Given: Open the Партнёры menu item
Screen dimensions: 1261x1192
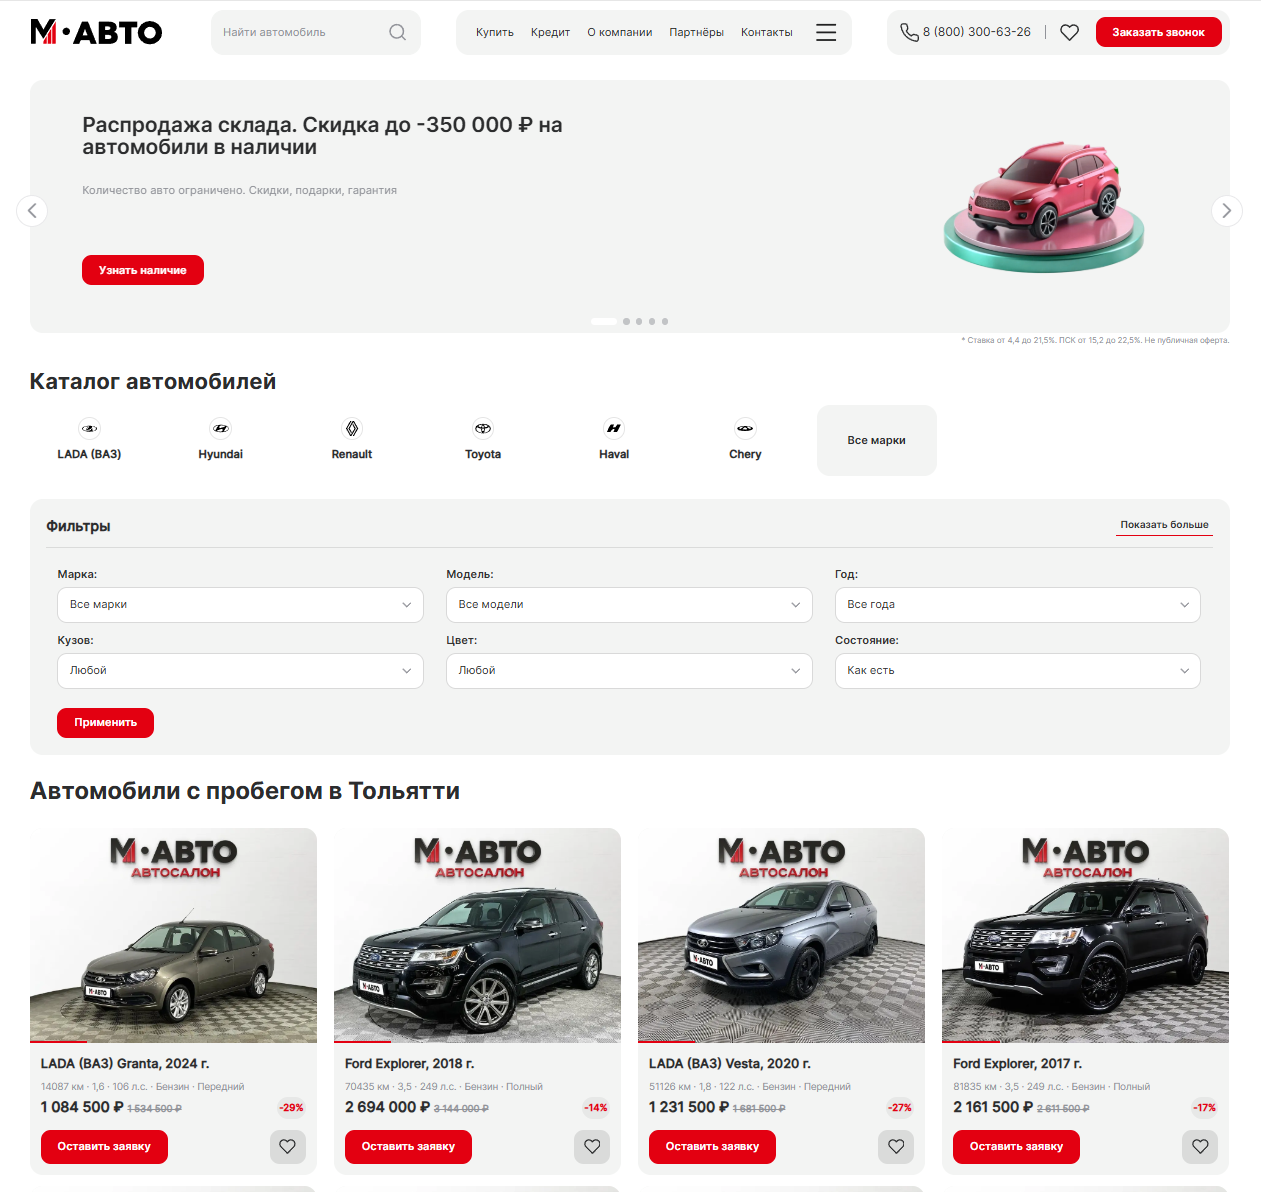Looking at the screenshot, I should (696, 32).
